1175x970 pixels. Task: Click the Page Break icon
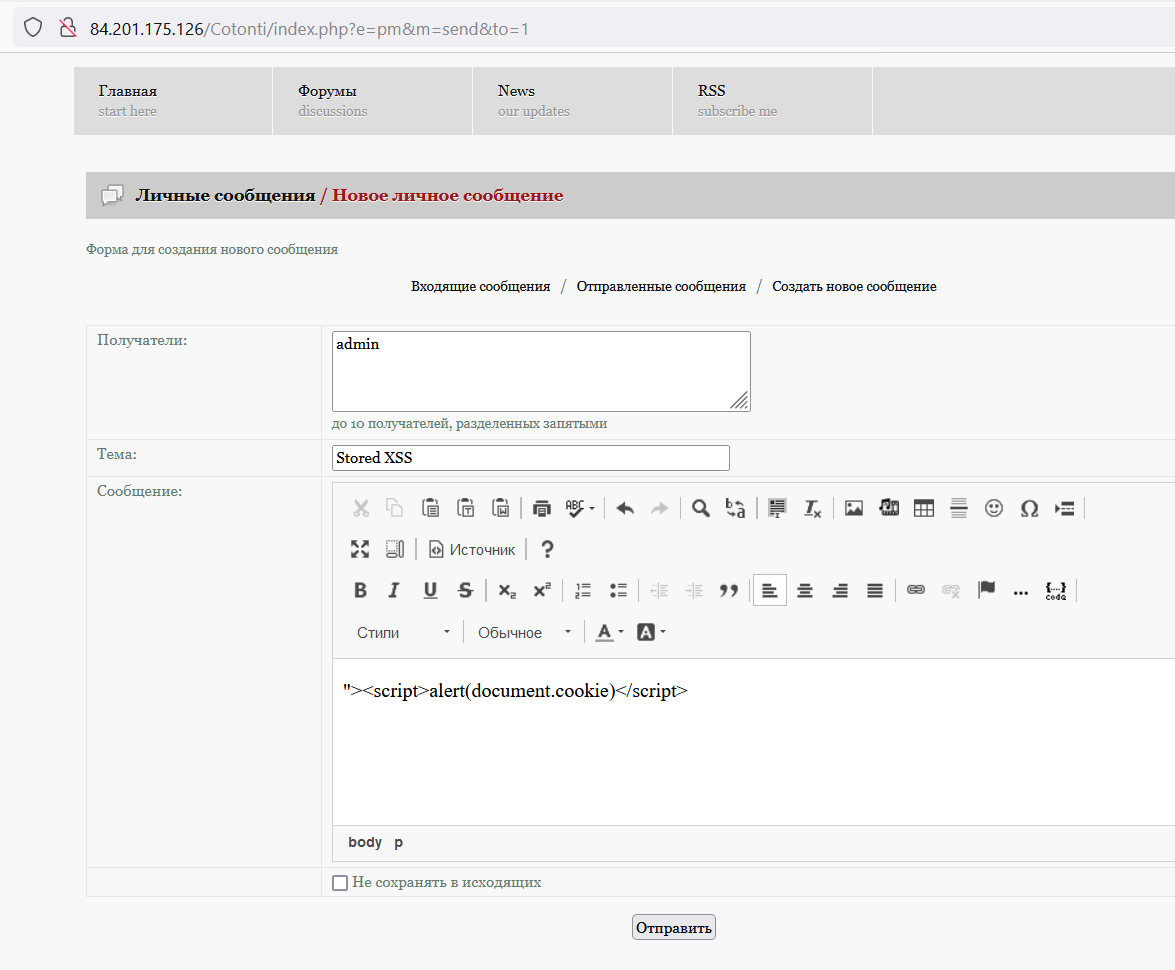1065,508
